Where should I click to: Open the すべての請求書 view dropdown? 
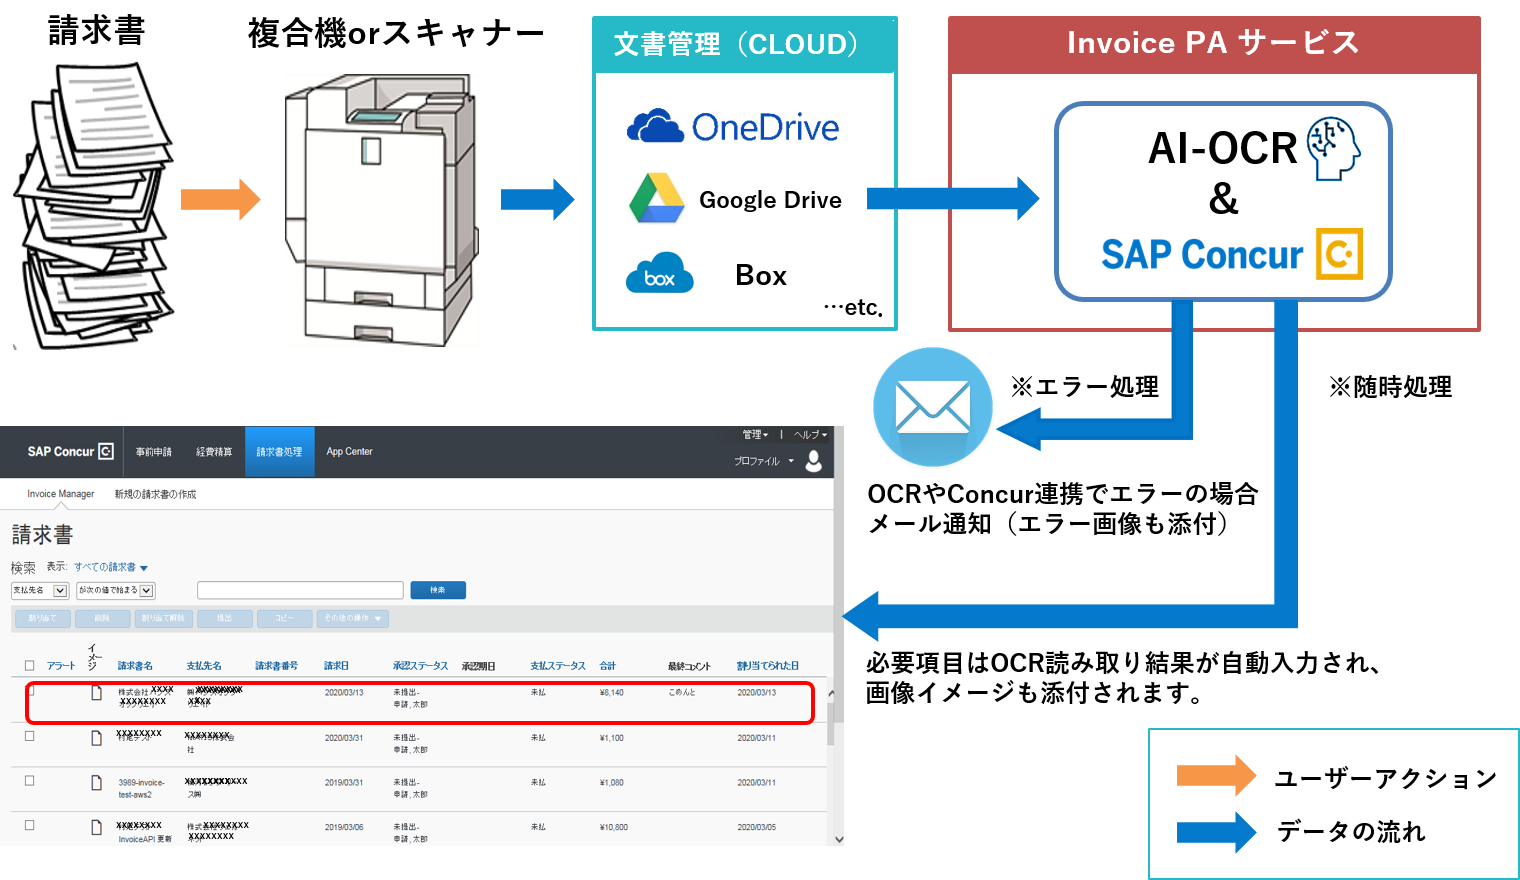(x=110, y=567)
